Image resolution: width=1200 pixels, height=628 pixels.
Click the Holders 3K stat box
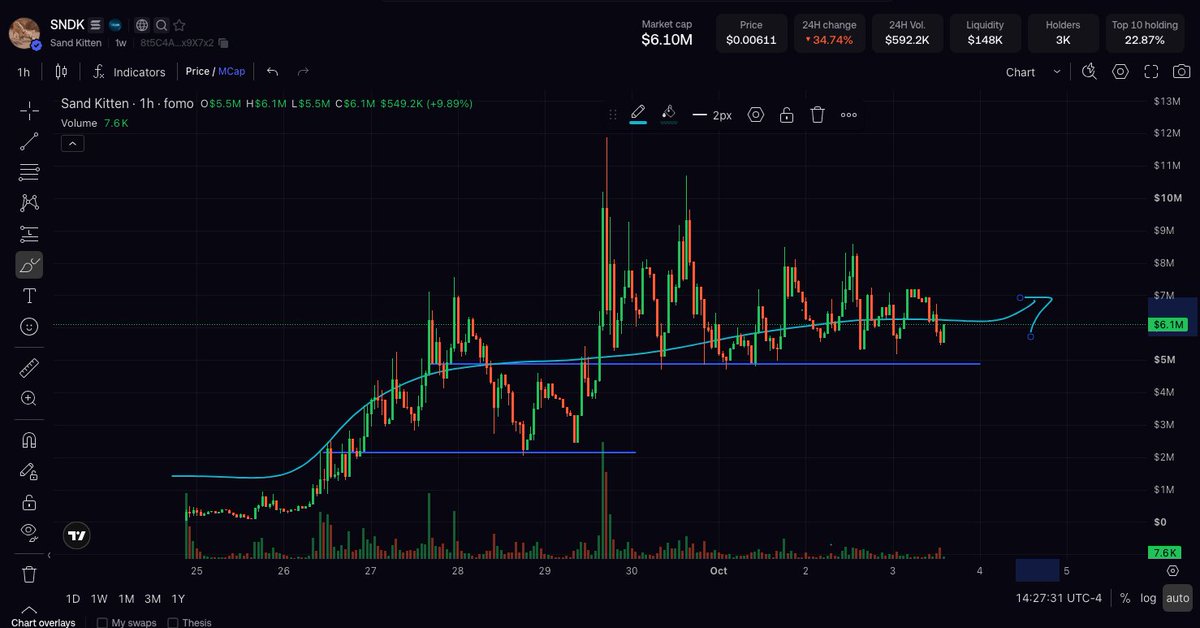click(1063, 33)
